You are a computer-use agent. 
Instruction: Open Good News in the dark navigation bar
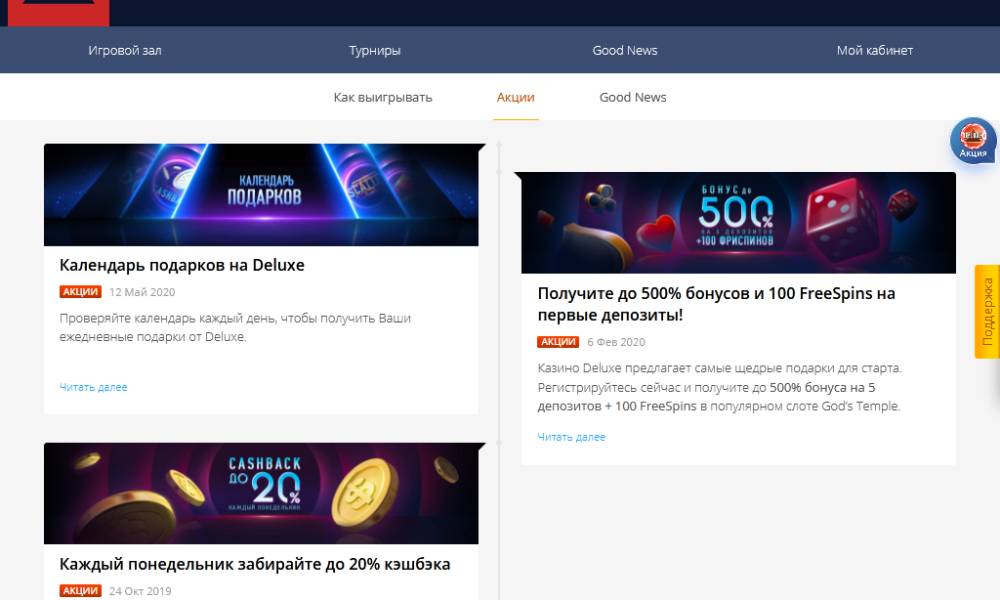coord(625,50)
